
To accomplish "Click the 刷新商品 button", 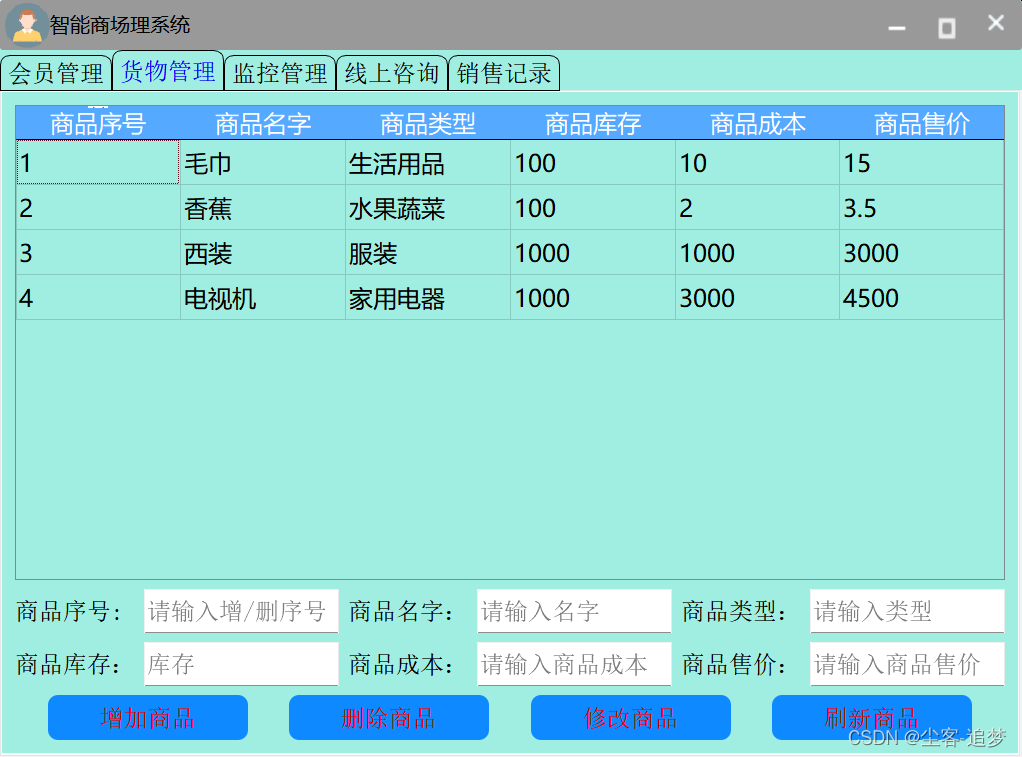I will pyautogui.click(x=872, y=717).
